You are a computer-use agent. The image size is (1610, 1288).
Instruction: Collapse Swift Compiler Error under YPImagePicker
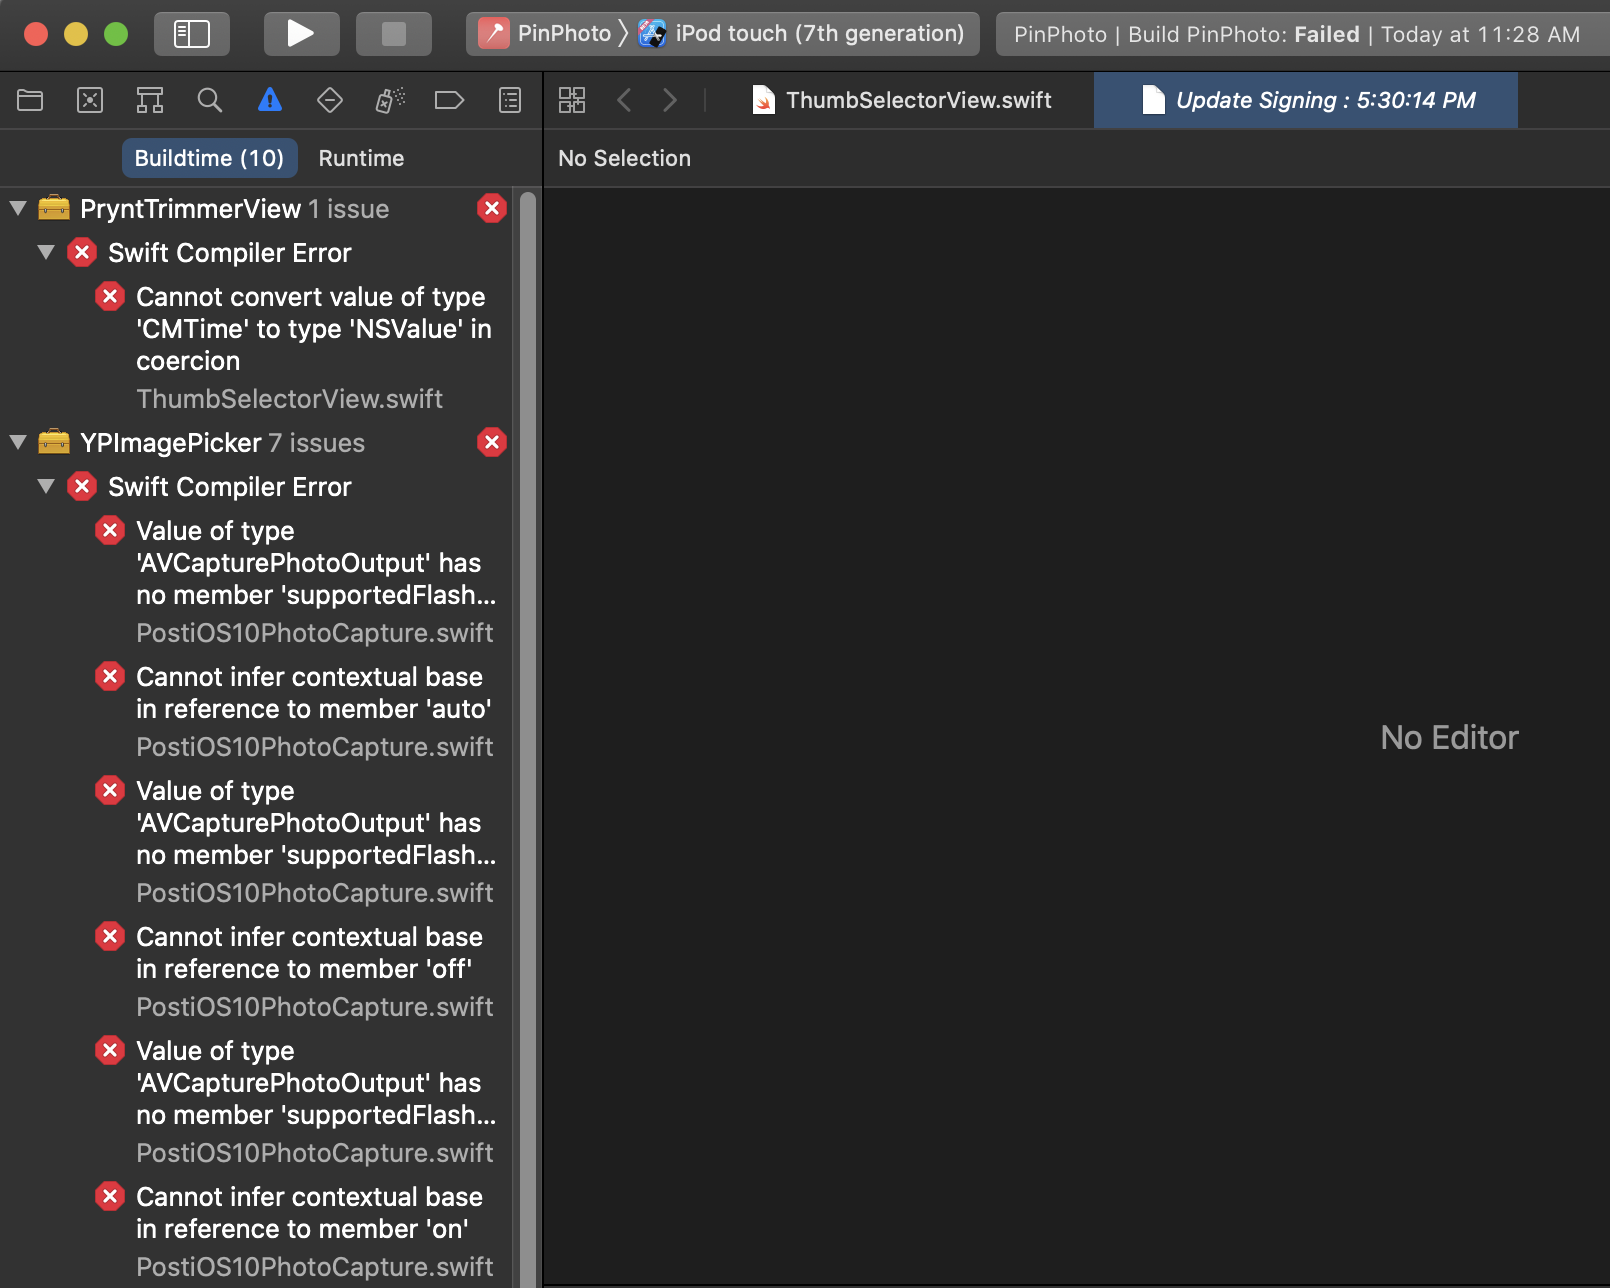pyautogui.click(x=46, y=487)
